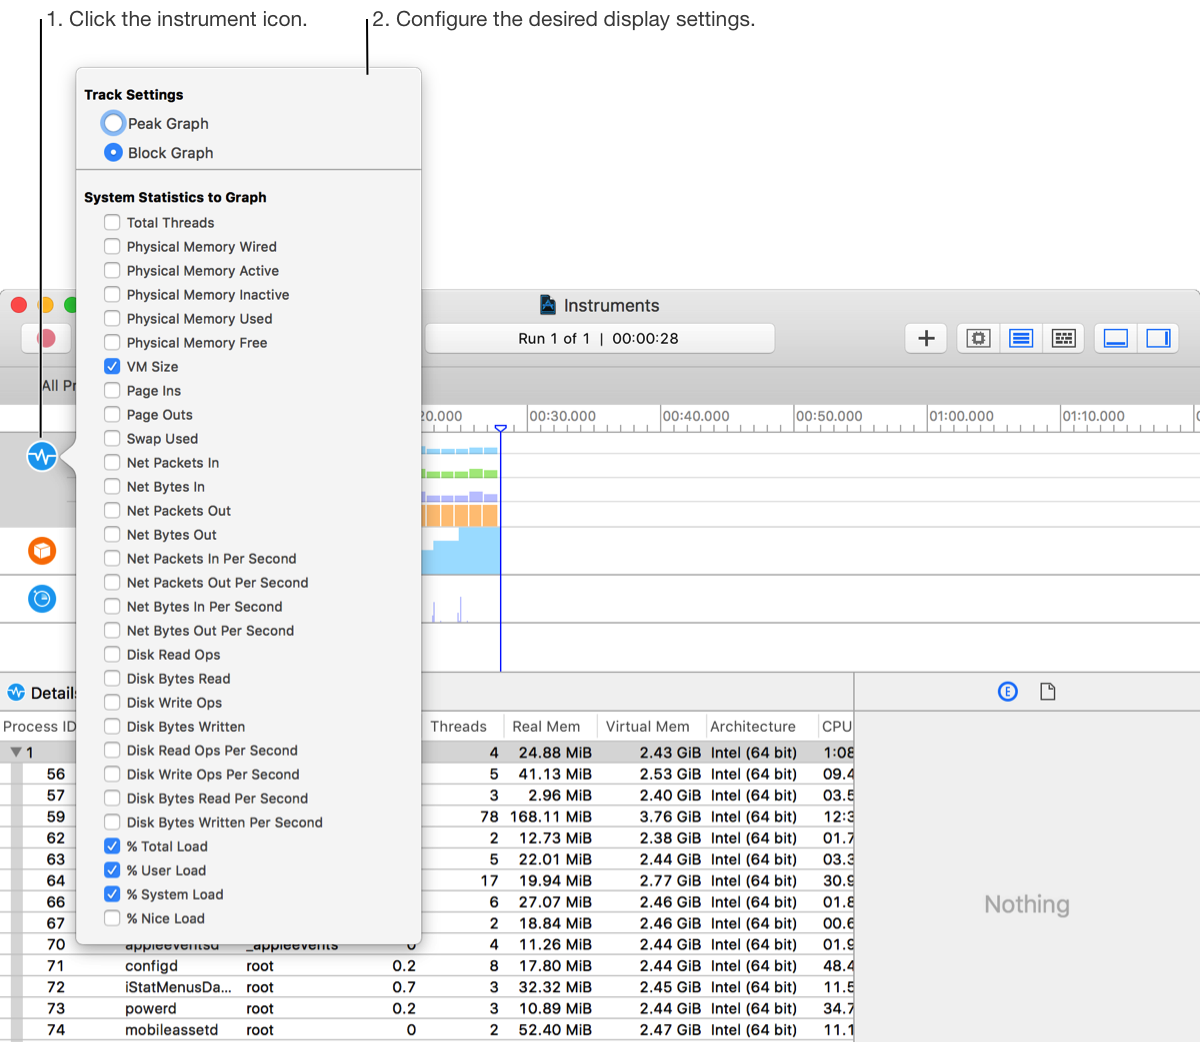1200x1042 pixels.
Task: Move the timeline playhead marker
Action: coord(500,428)
